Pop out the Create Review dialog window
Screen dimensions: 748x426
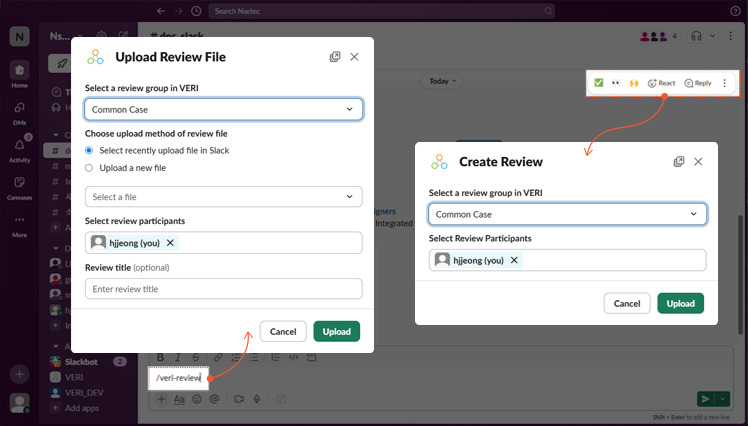point(679,161)
